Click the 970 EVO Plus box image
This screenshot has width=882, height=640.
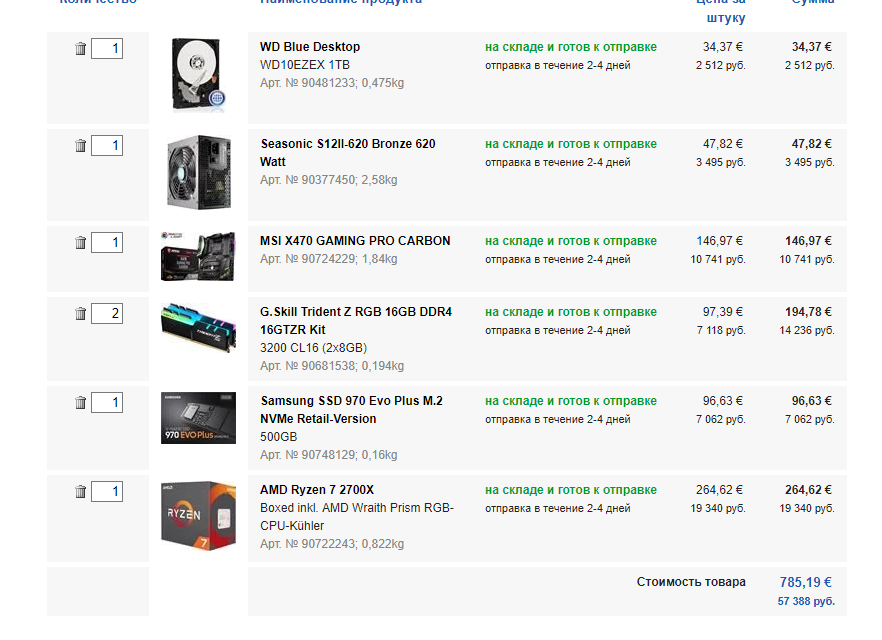(x=199, y=418)
